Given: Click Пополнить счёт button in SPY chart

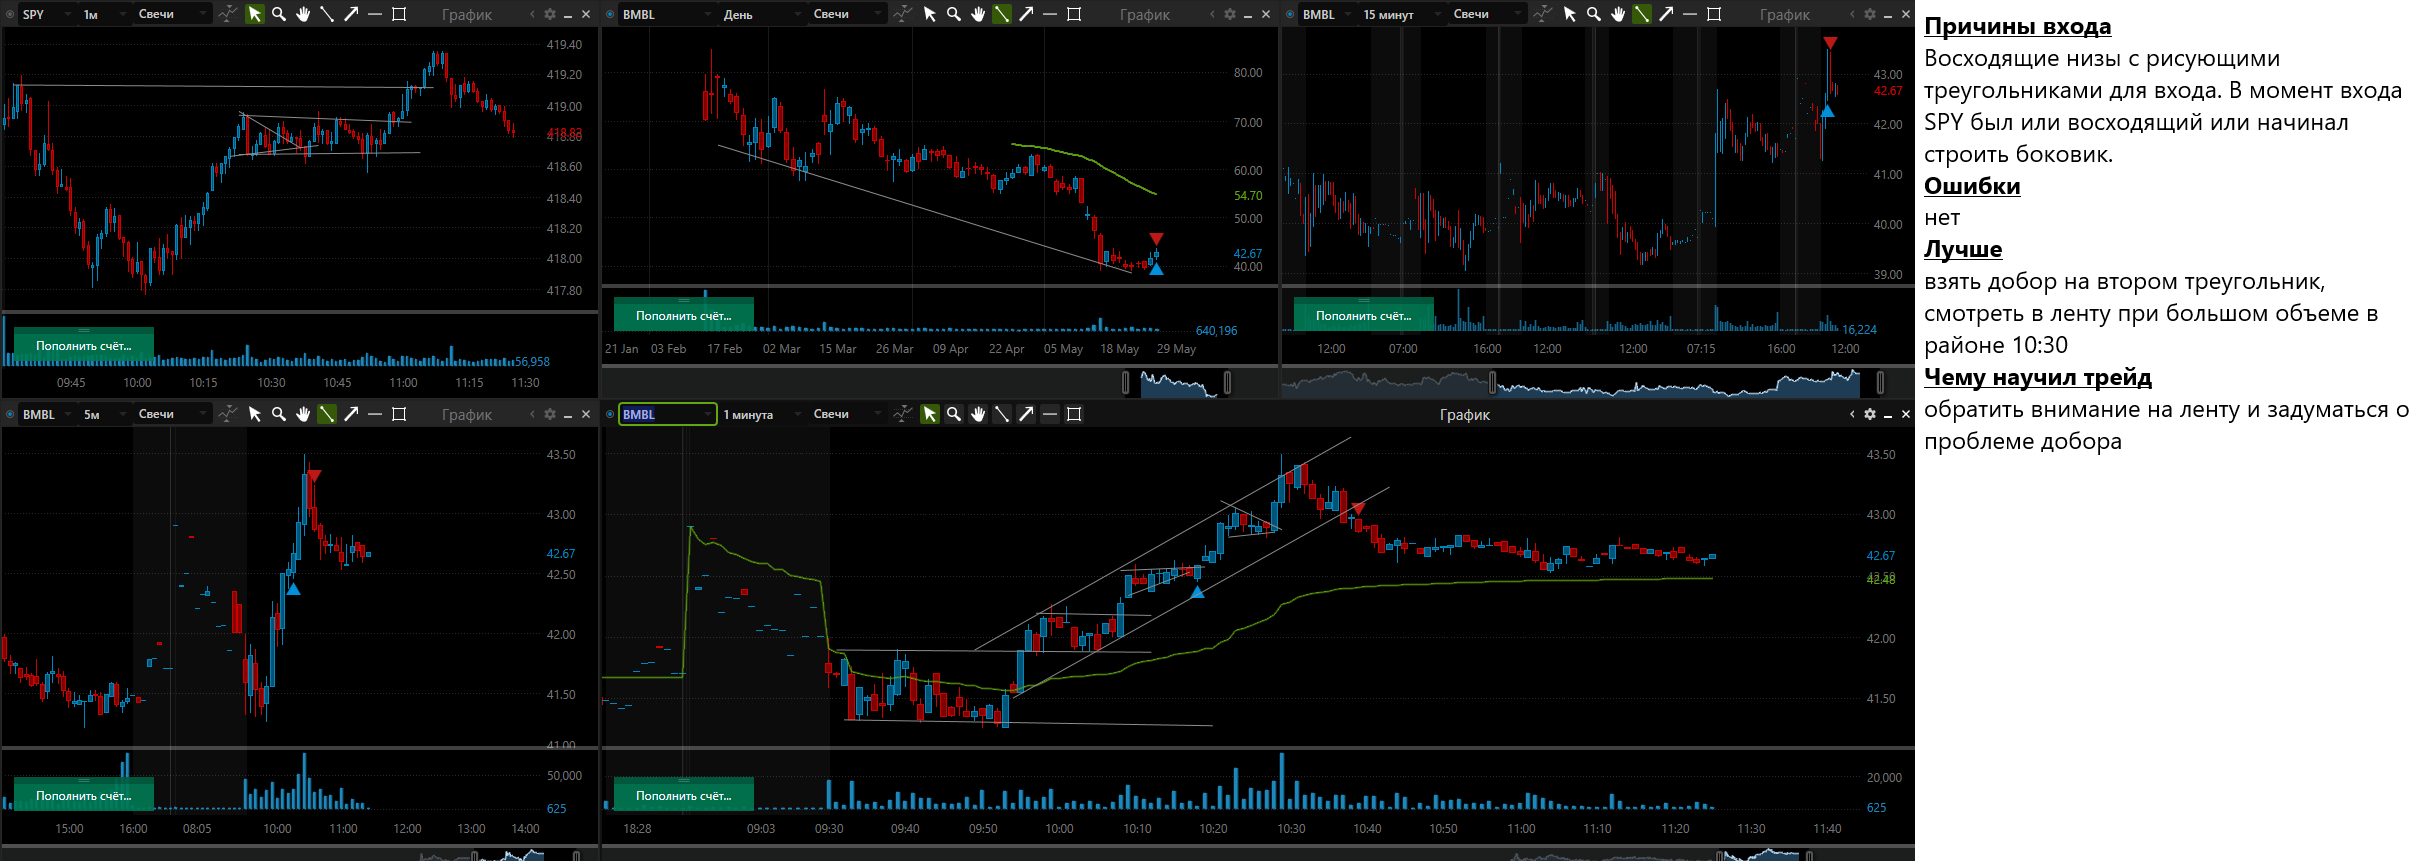Looking at the screenshot, I should click(x=83, y=345).
